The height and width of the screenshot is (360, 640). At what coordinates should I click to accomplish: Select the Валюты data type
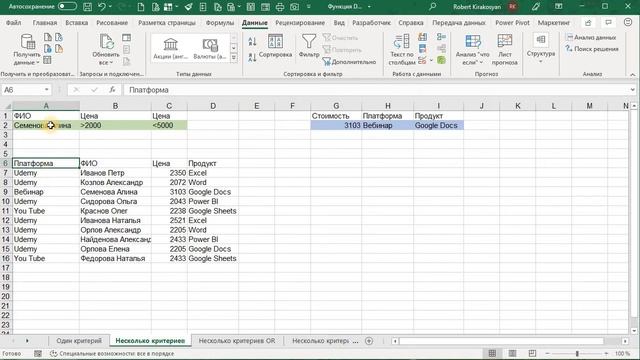point(210,49)
